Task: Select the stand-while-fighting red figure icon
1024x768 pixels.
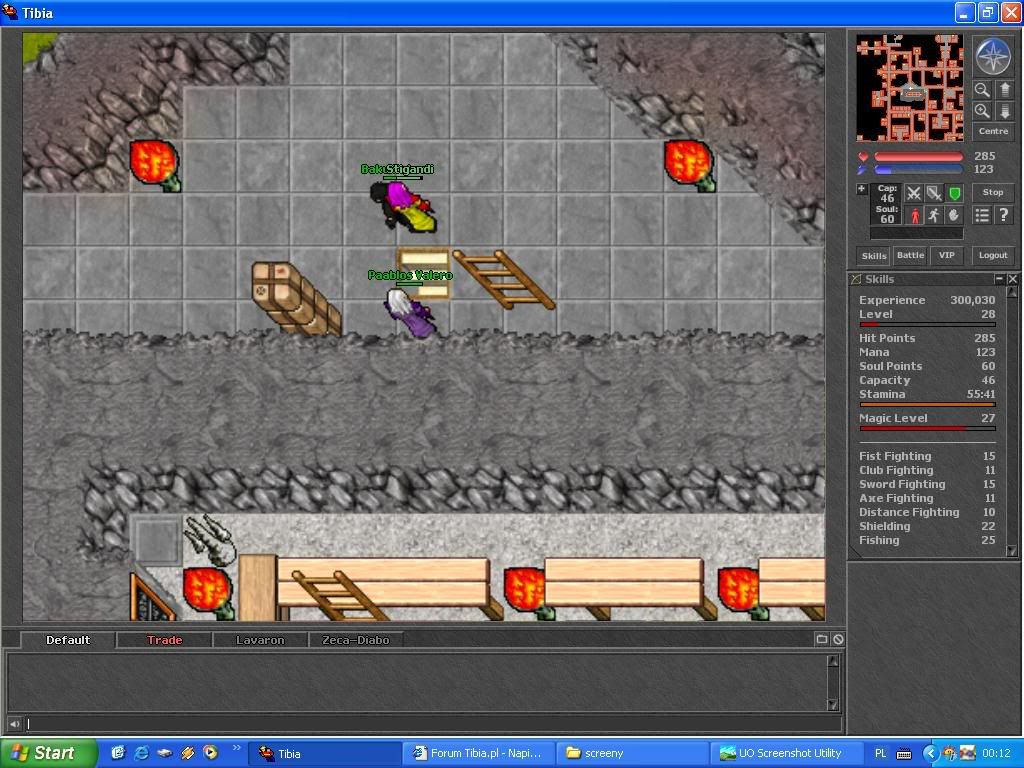Action: coord(914,215)
